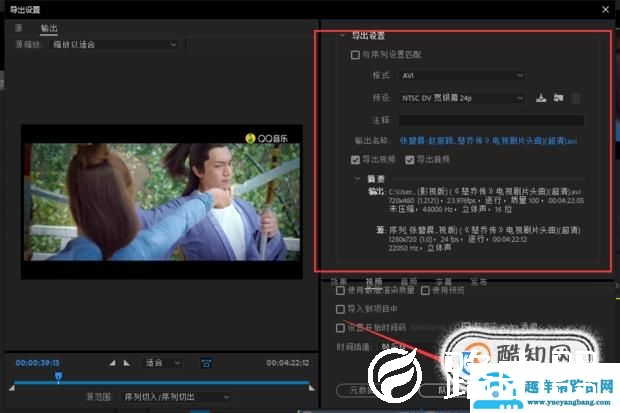Click the set in point icon

[112, 363]
